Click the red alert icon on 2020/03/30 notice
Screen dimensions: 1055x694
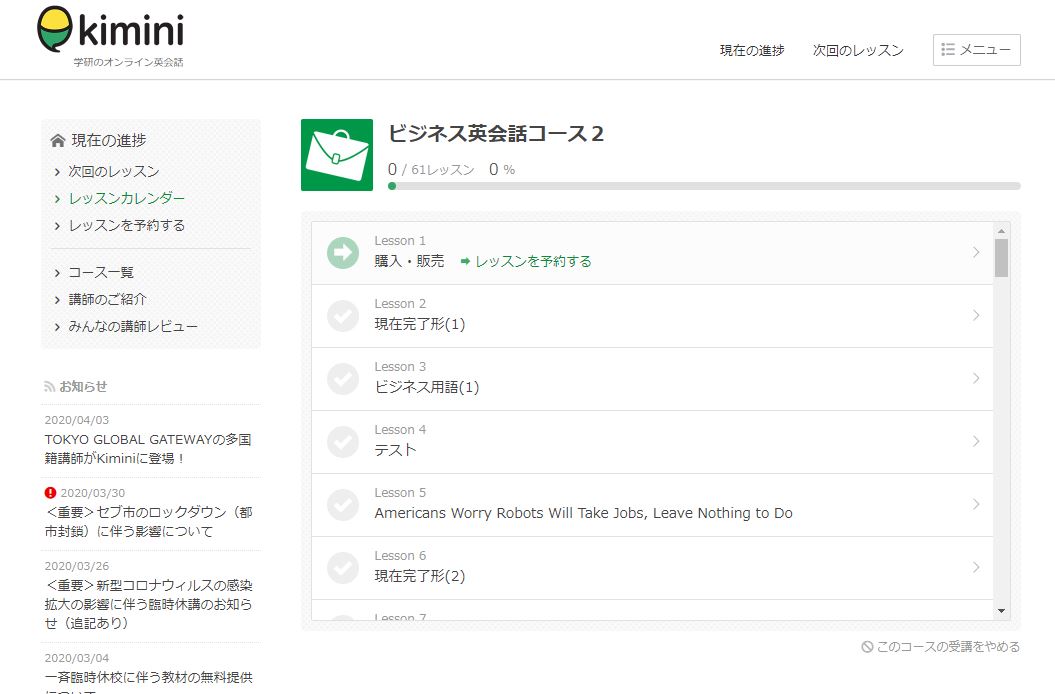(x=51, y=492)
